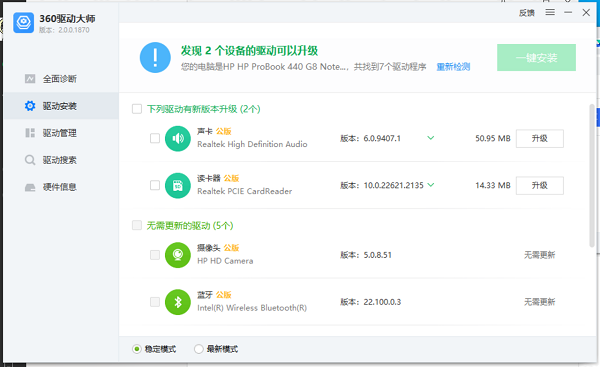
Task: Click the Realtek PCIE CardReader name
Action: (x=245, y=191)
